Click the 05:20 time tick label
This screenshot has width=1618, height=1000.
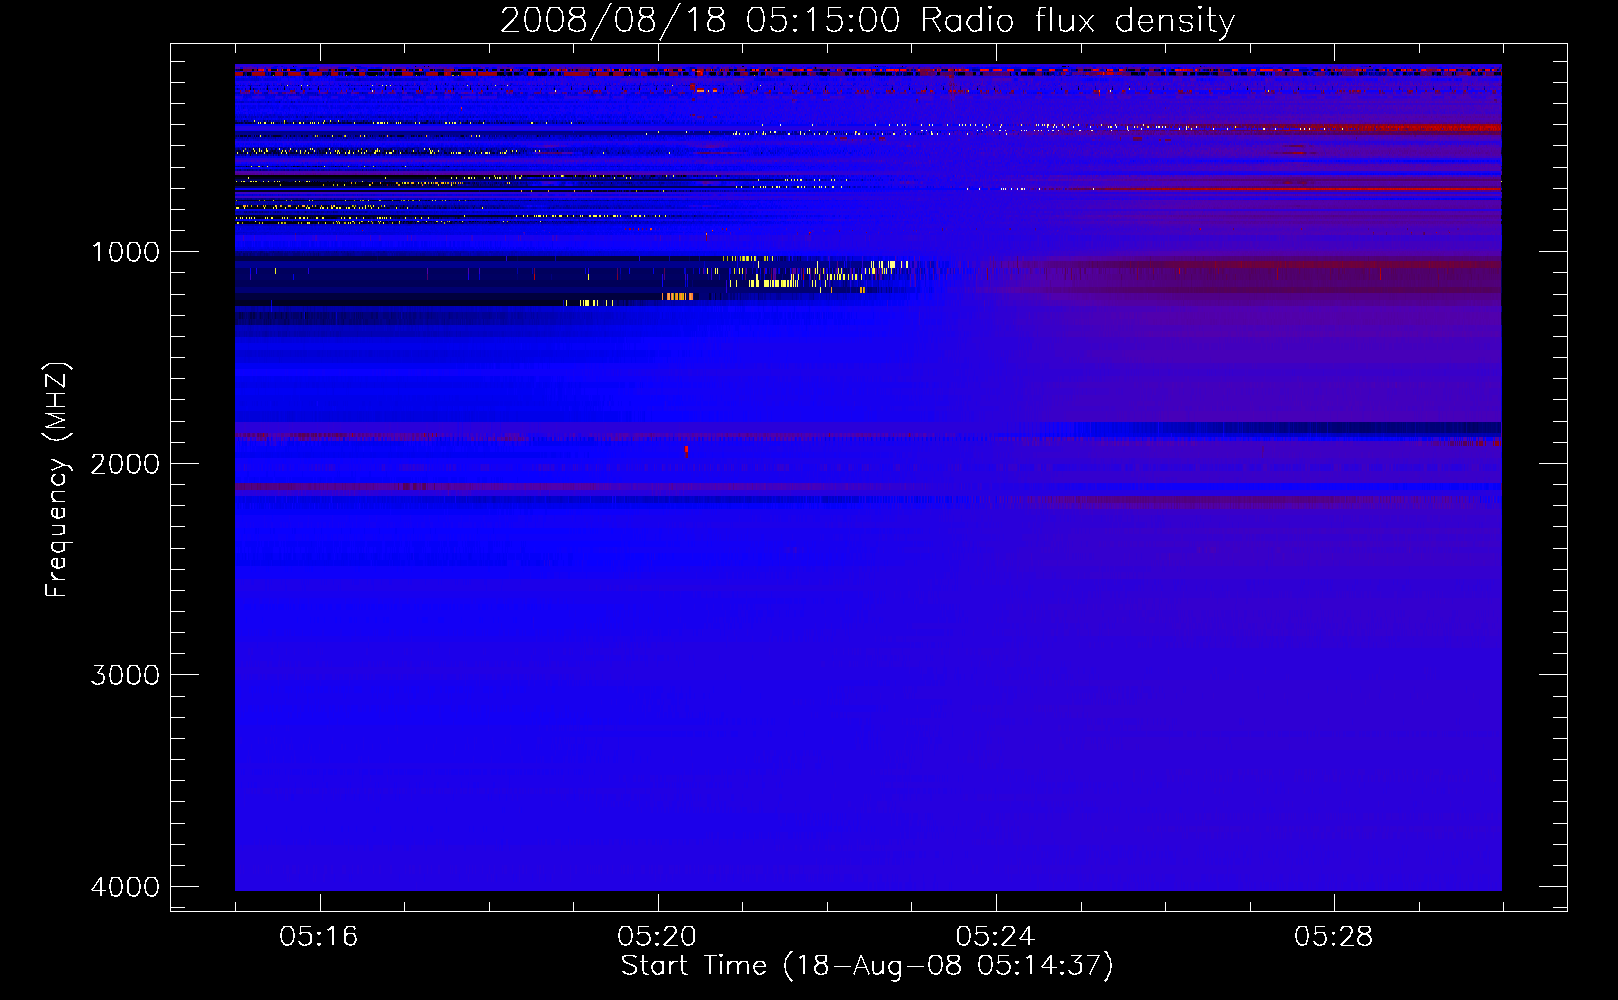(657, 936)
